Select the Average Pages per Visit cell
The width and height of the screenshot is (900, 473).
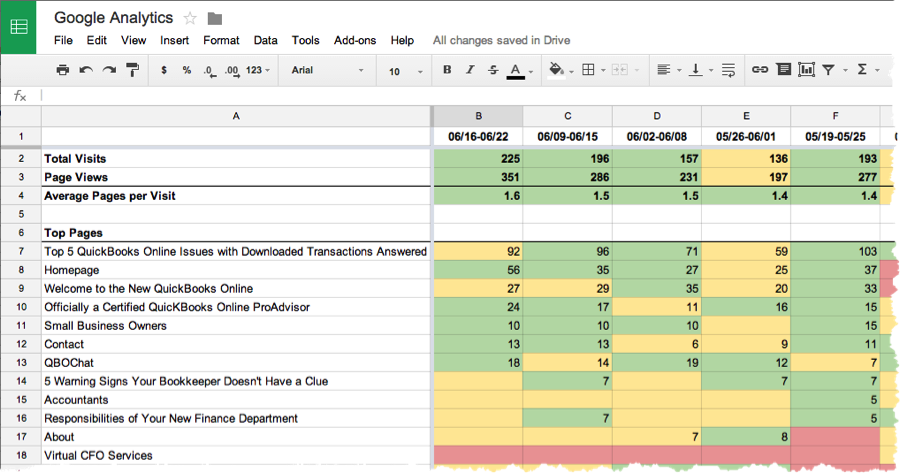click(236, 196)
